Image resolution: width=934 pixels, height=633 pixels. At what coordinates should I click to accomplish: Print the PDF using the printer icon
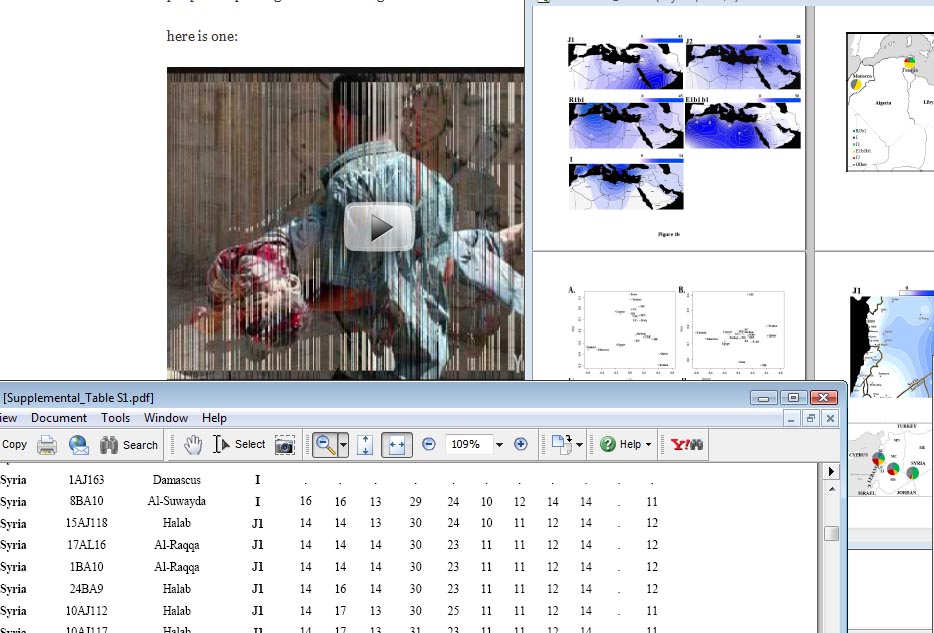[x=47, y=445]
